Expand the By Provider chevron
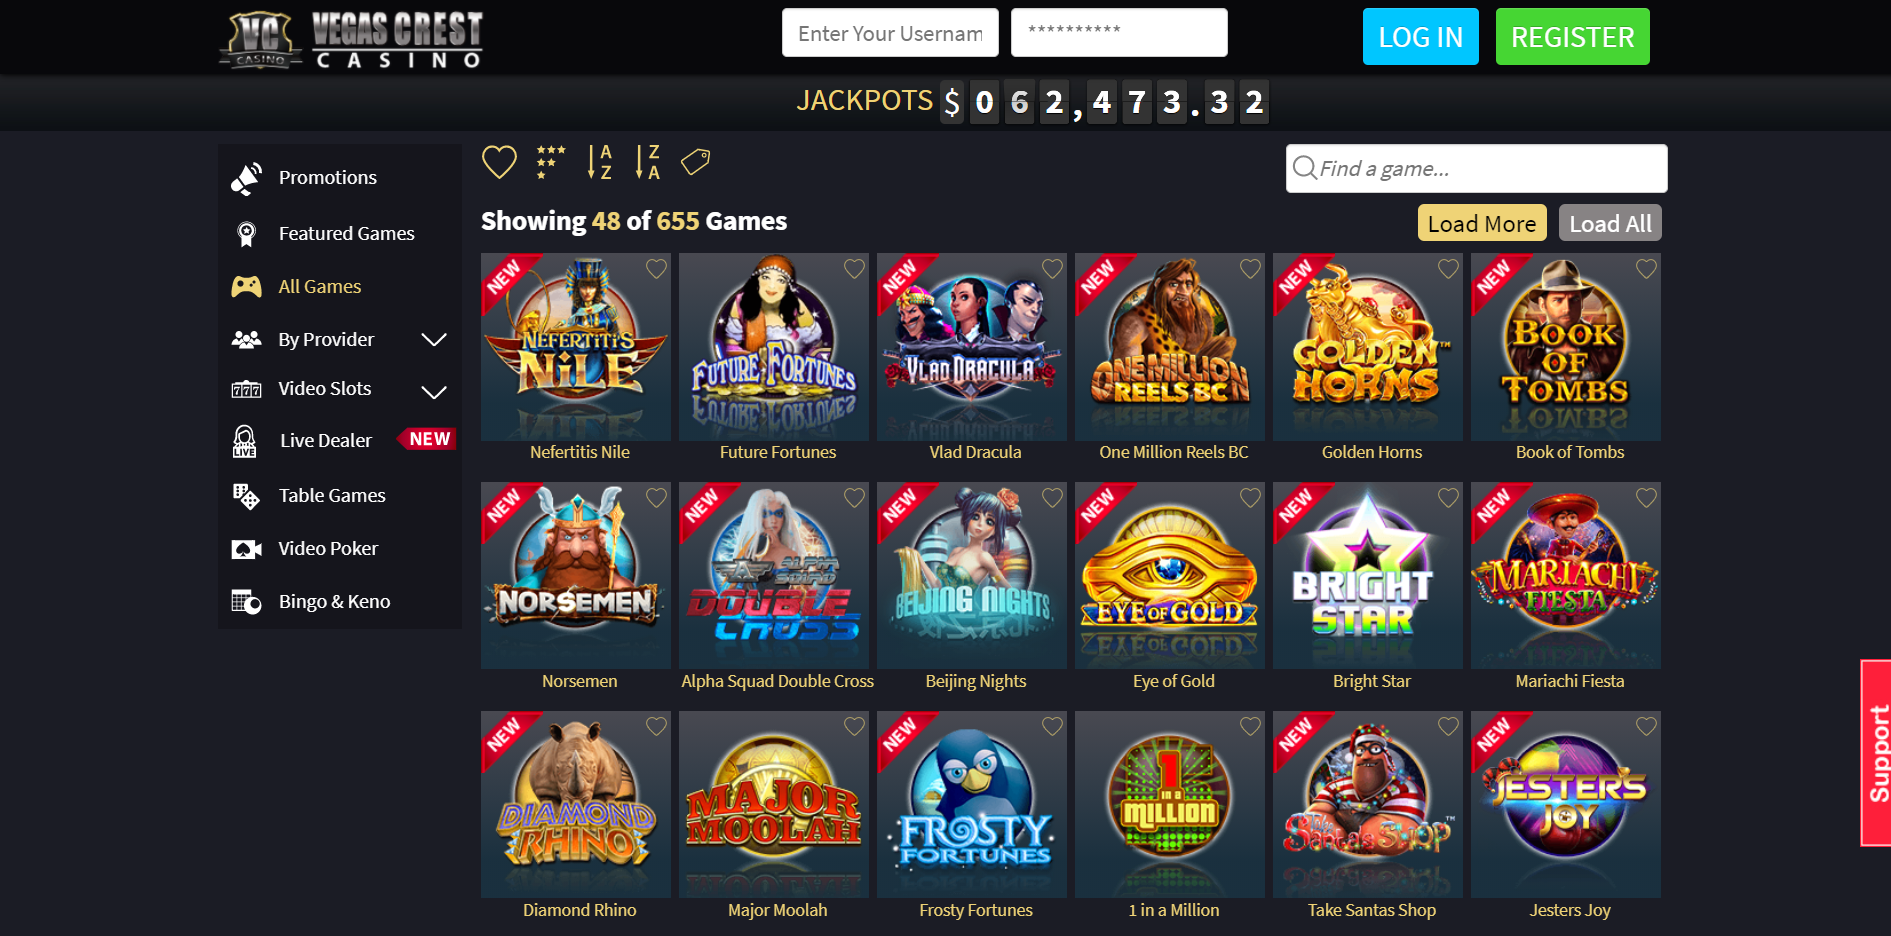 click(x=434, y=340)
